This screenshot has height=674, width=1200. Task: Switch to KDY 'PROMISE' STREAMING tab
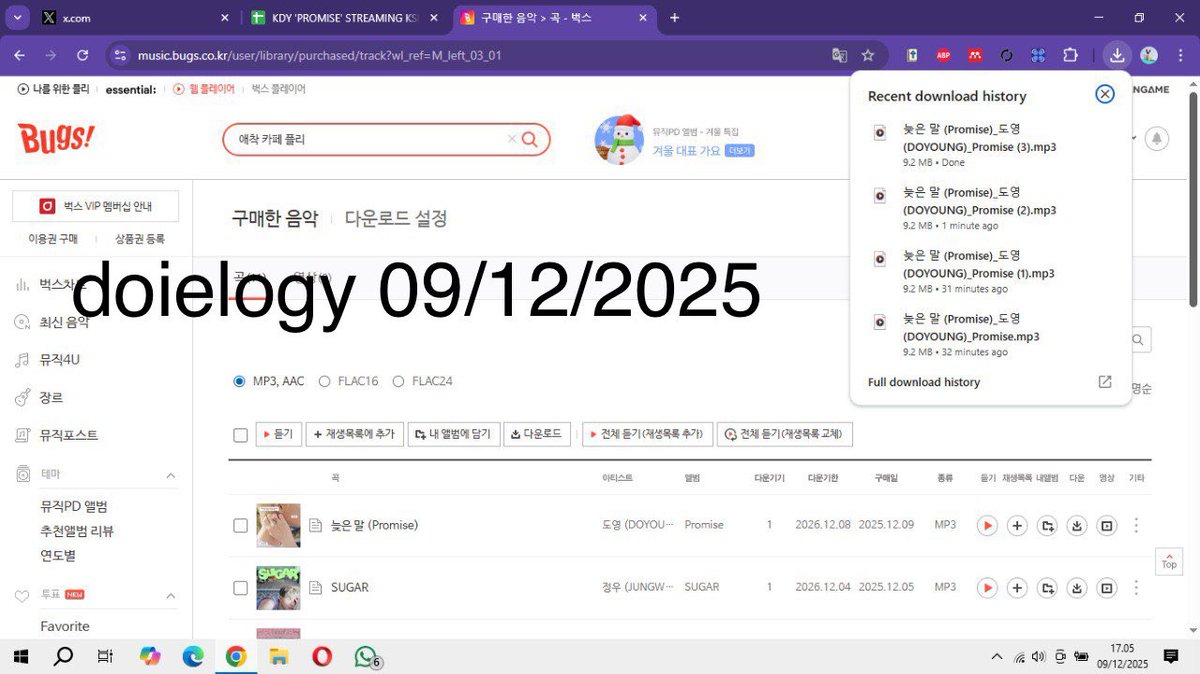(345, 18)
